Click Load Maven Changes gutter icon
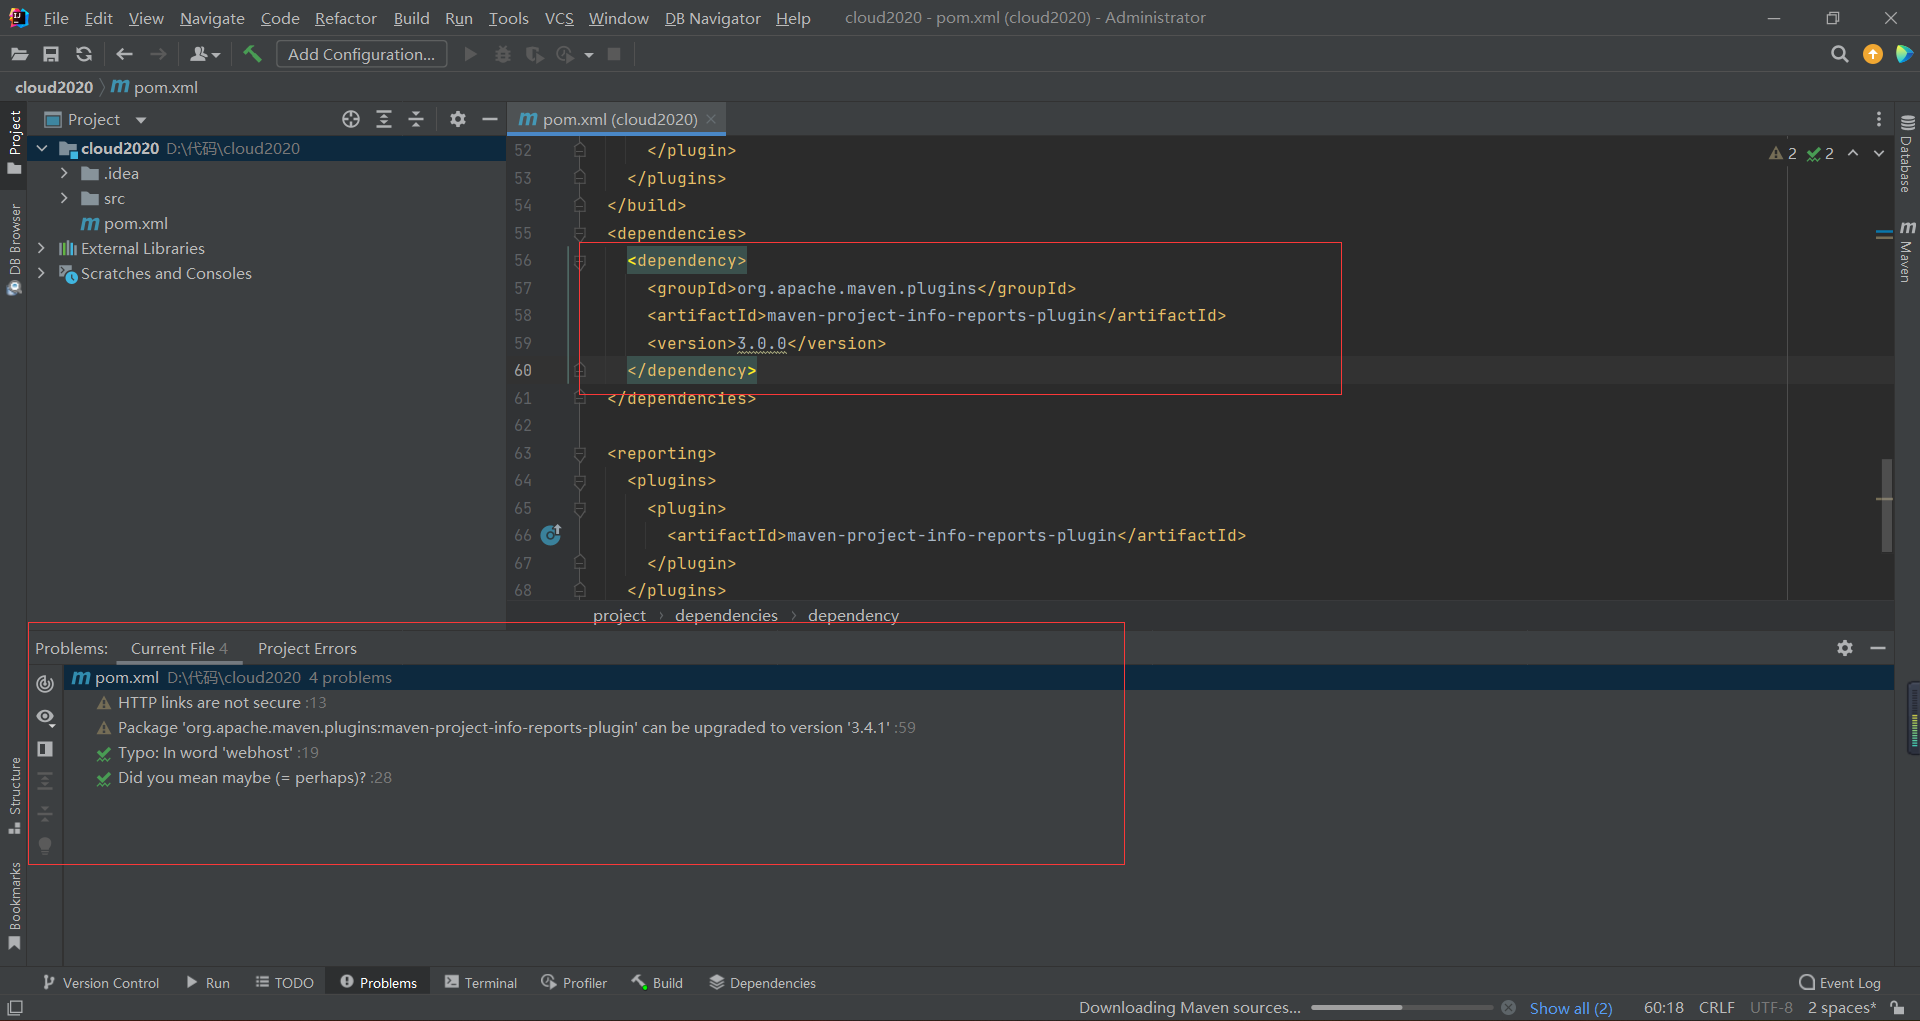Screen dimensions: 1920x1021 551,535
